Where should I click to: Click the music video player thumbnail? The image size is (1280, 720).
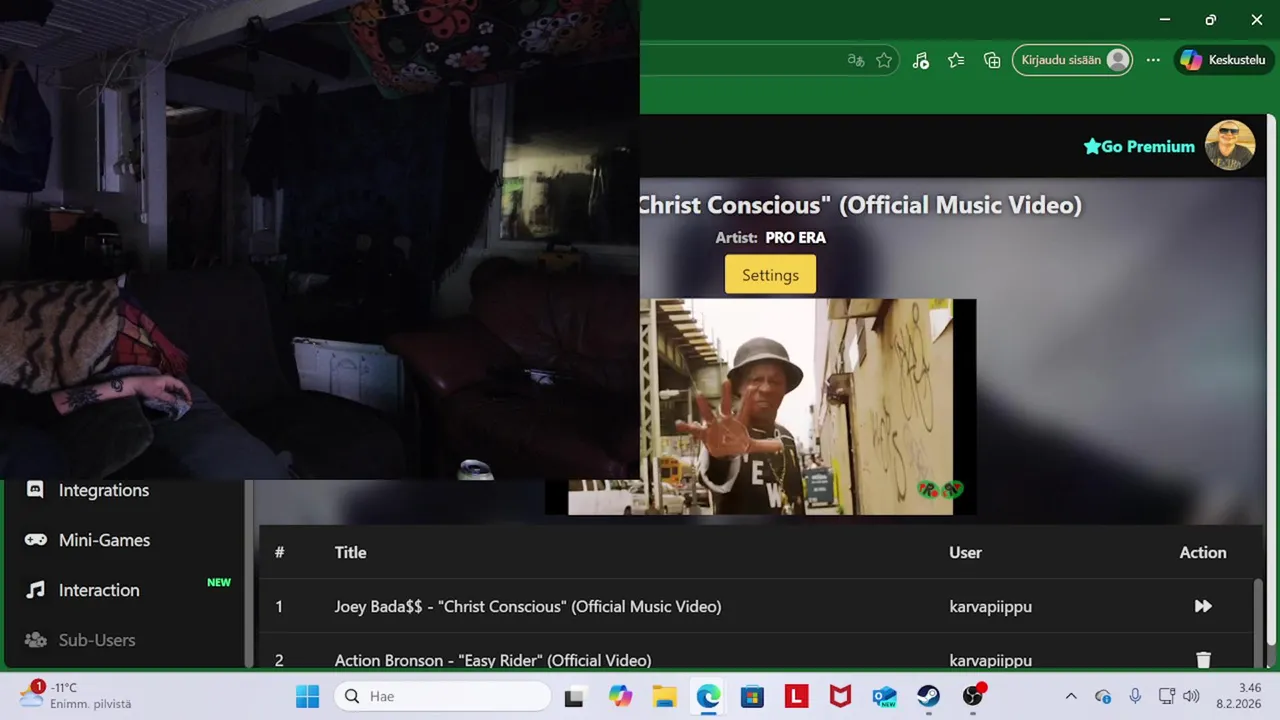point(760,407)
